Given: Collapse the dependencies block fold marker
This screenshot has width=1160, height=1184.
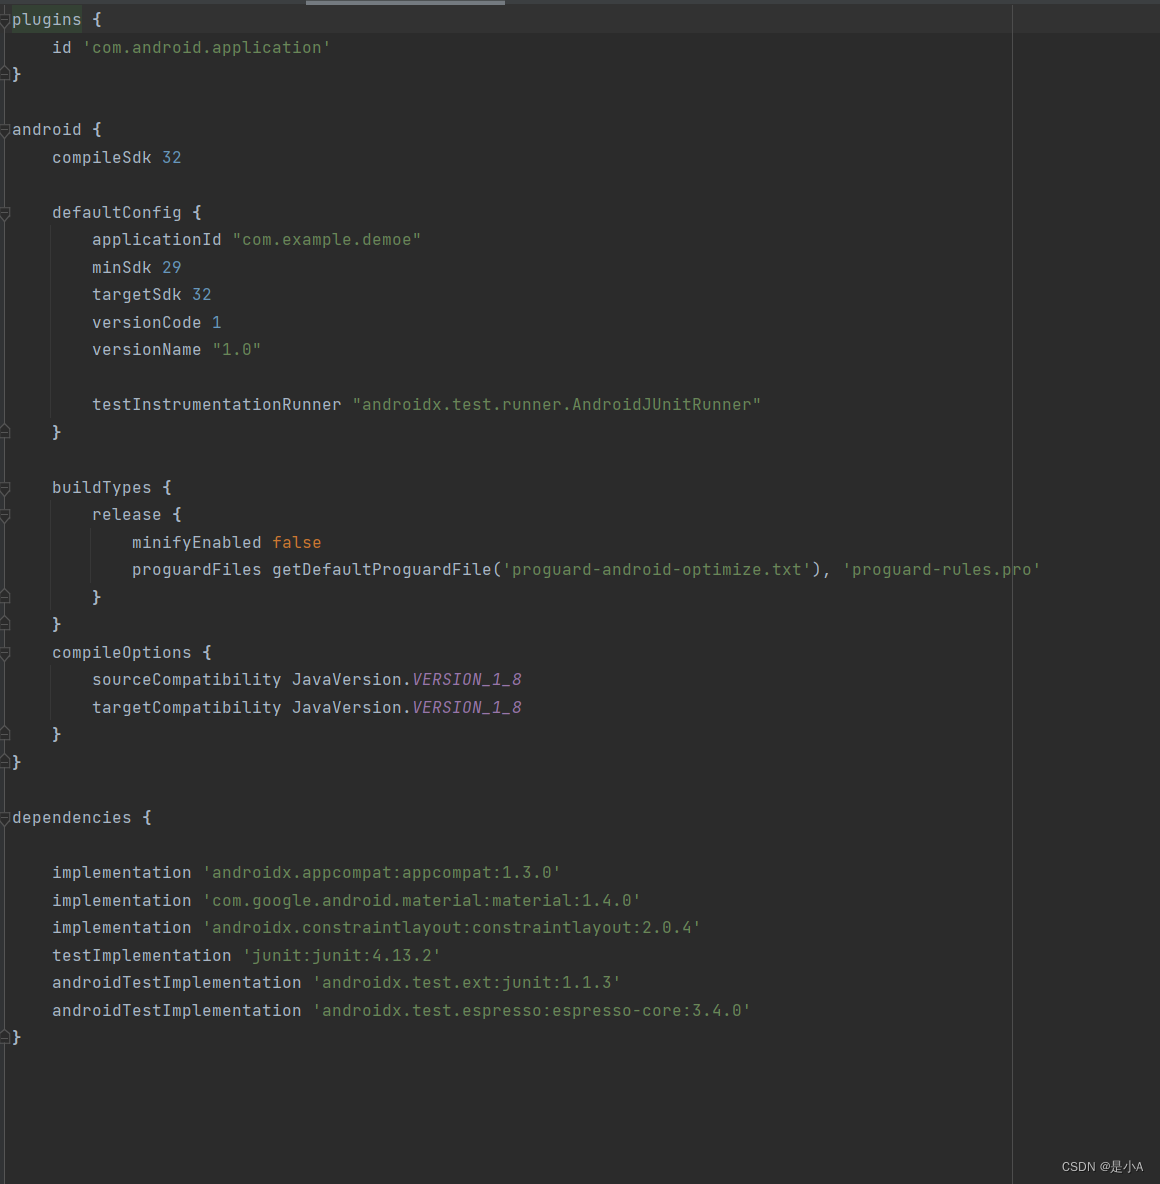Looking at the screenshot, I should point(5,818).
